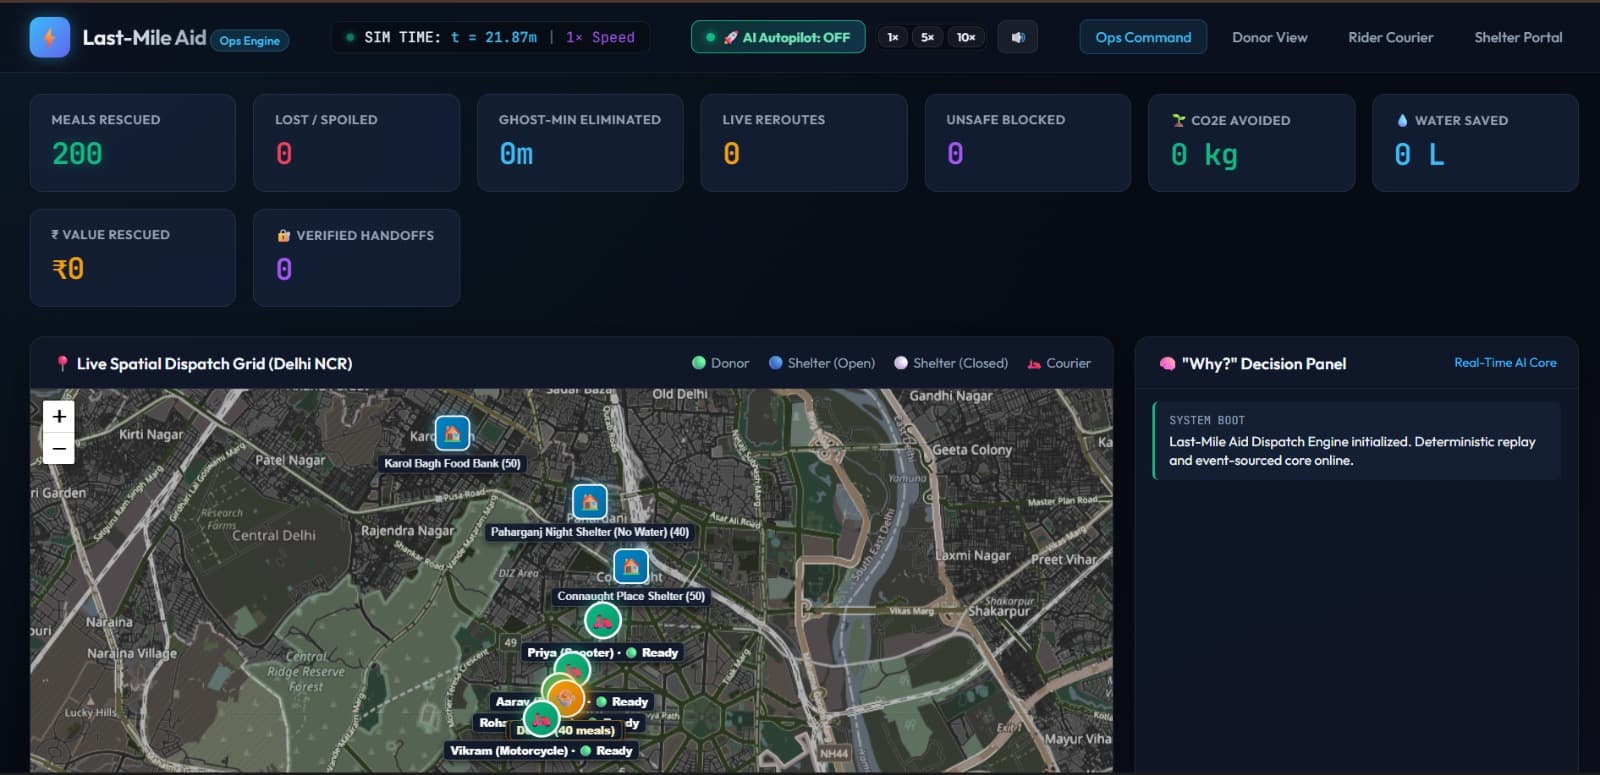Set simulation speed to 1x

(893, 37)
